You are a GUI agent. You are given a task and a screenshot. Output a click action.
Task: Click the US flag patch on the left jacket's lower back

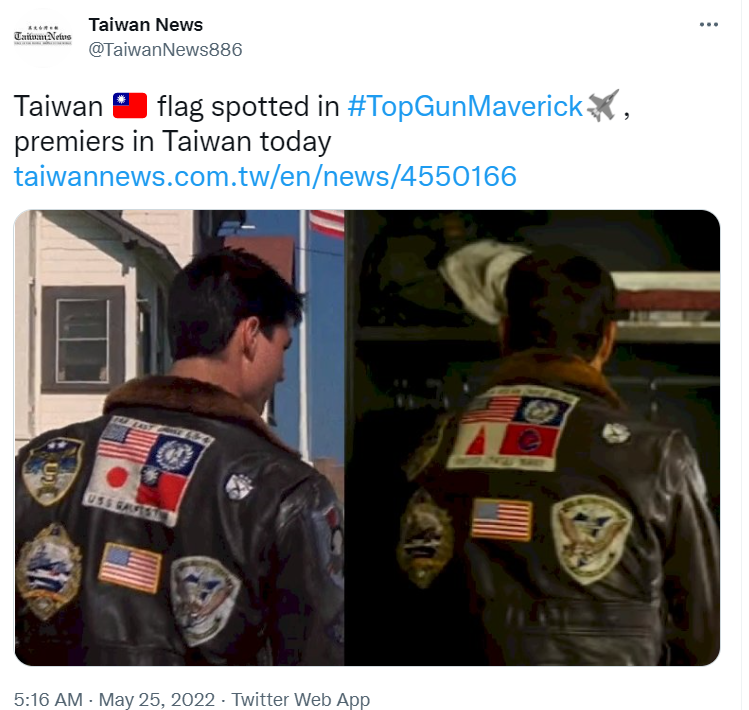point(130,568)
